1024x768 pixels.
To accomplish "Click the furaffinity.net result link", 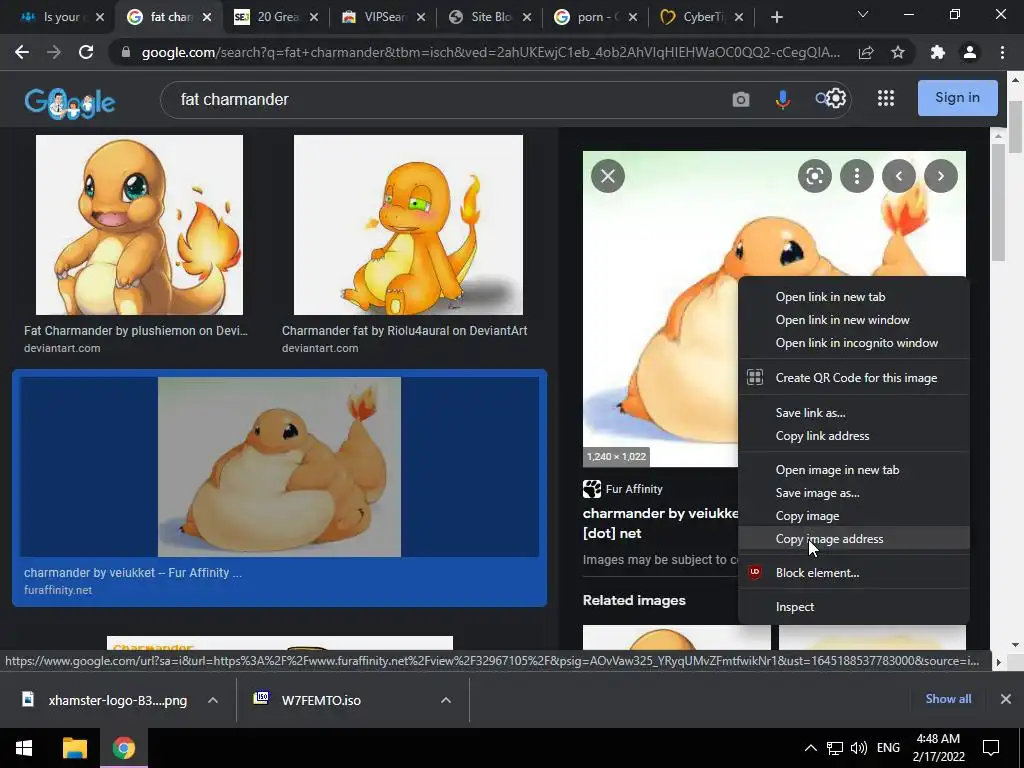I will [58, 590].
